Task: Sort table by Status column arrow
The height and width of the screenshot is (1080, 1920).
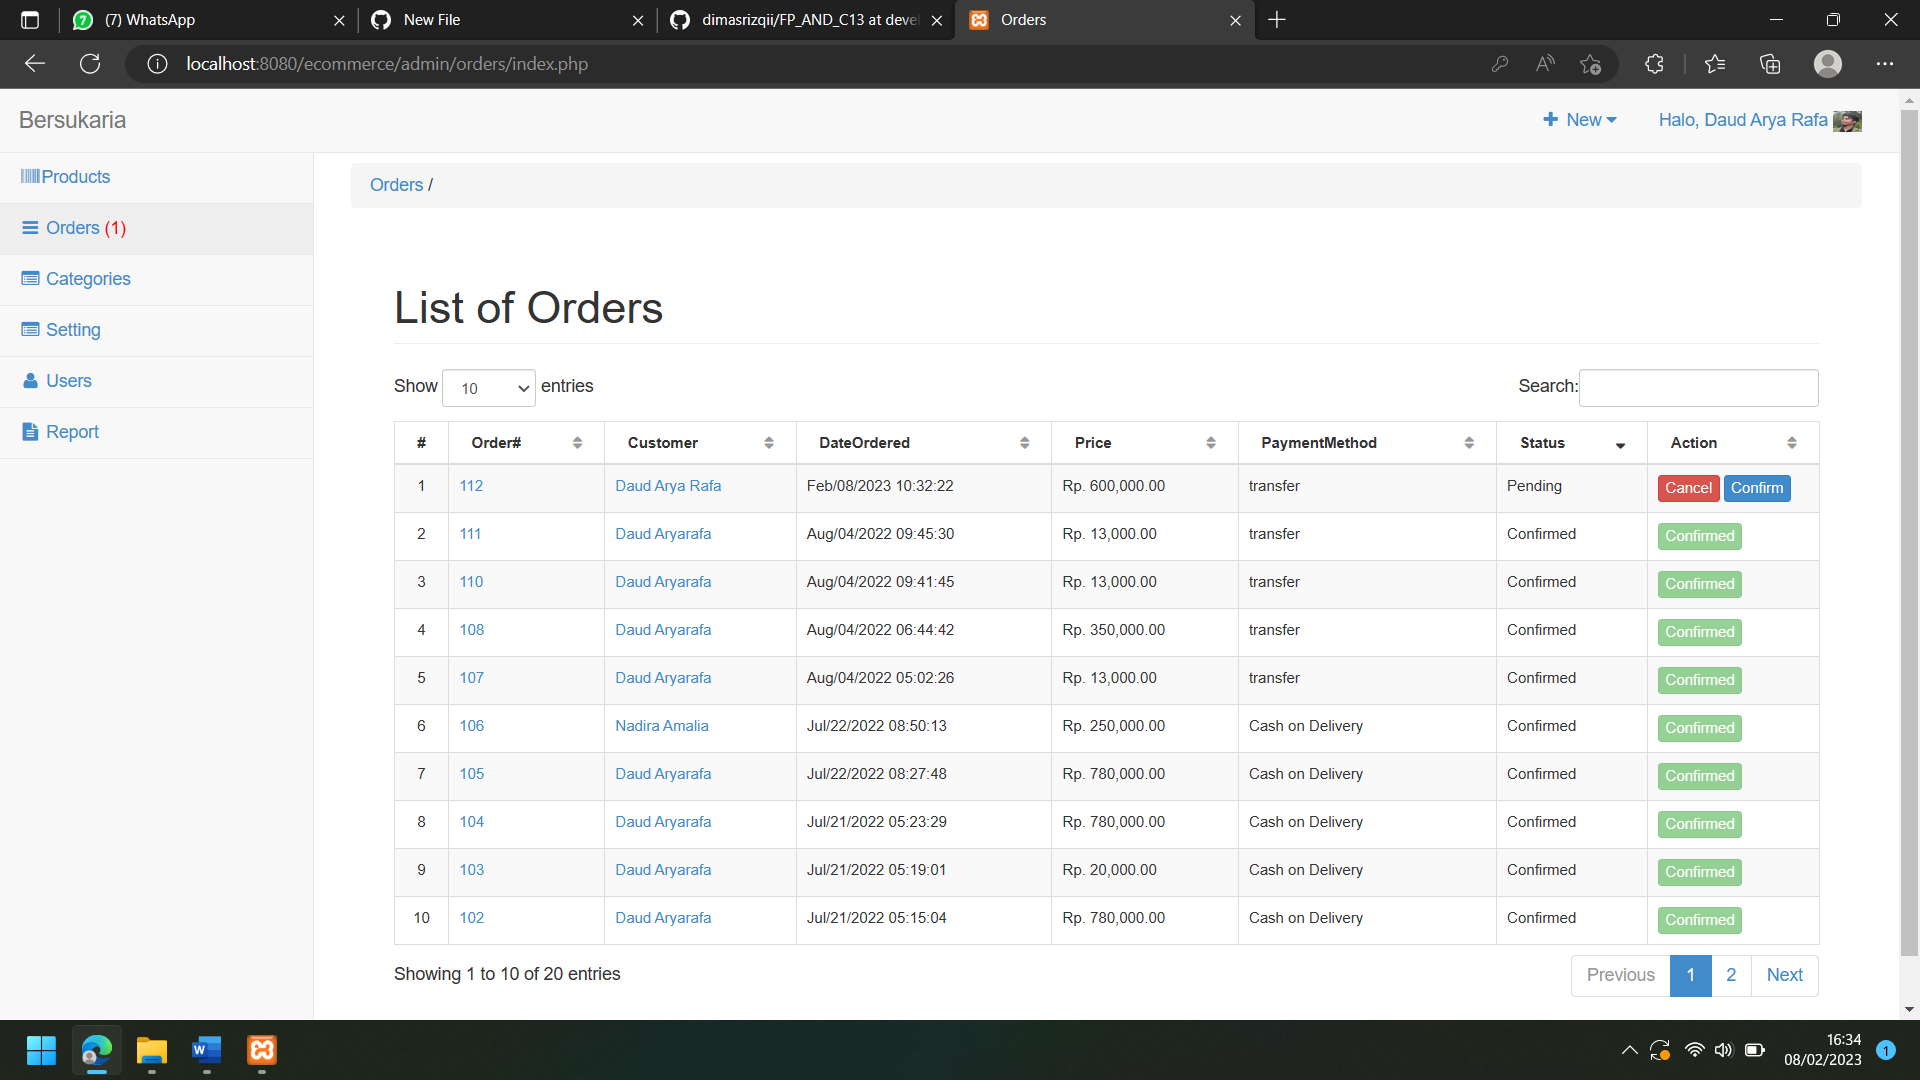Action: [1620, 444]
